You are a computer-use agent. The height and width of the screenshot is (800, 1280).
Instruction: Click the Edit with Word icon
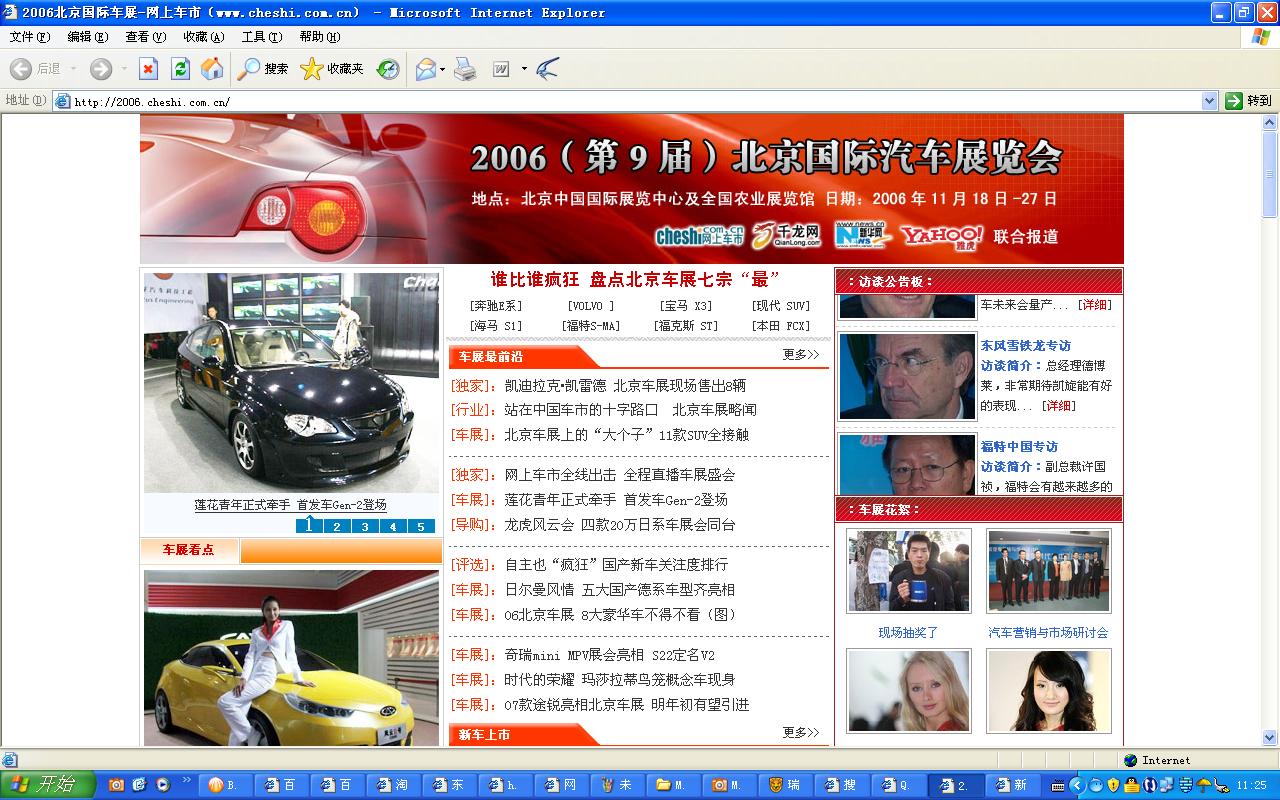coord(500,69)
